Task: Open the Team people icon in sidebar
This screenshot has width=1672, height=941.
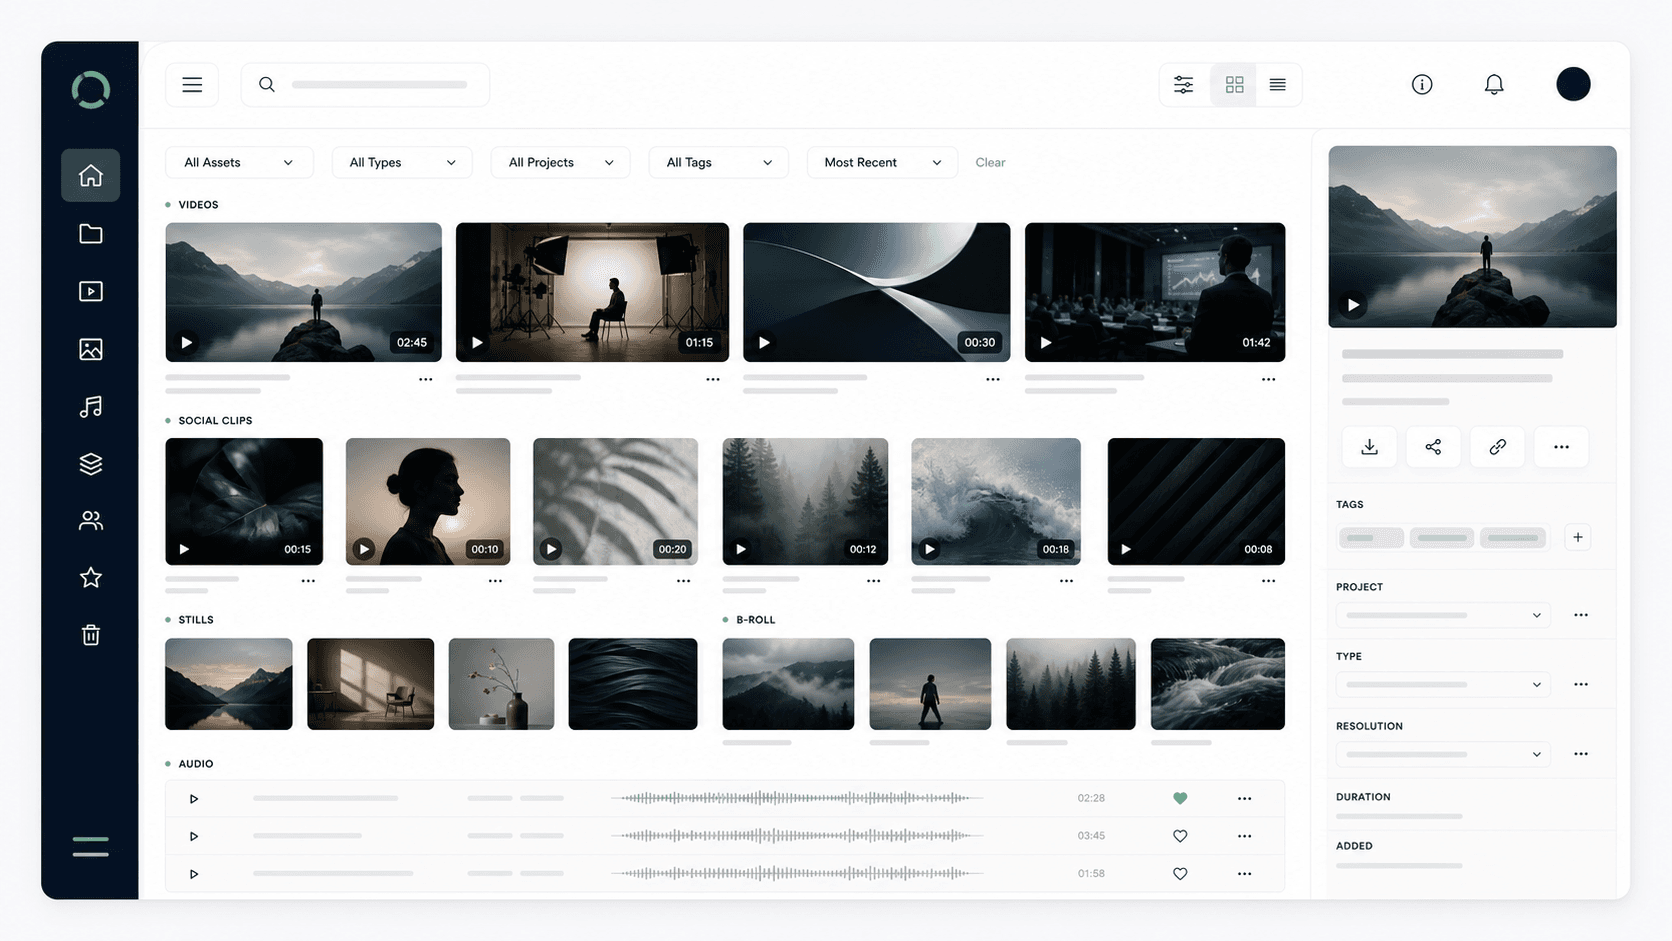Action: (90, 520)
